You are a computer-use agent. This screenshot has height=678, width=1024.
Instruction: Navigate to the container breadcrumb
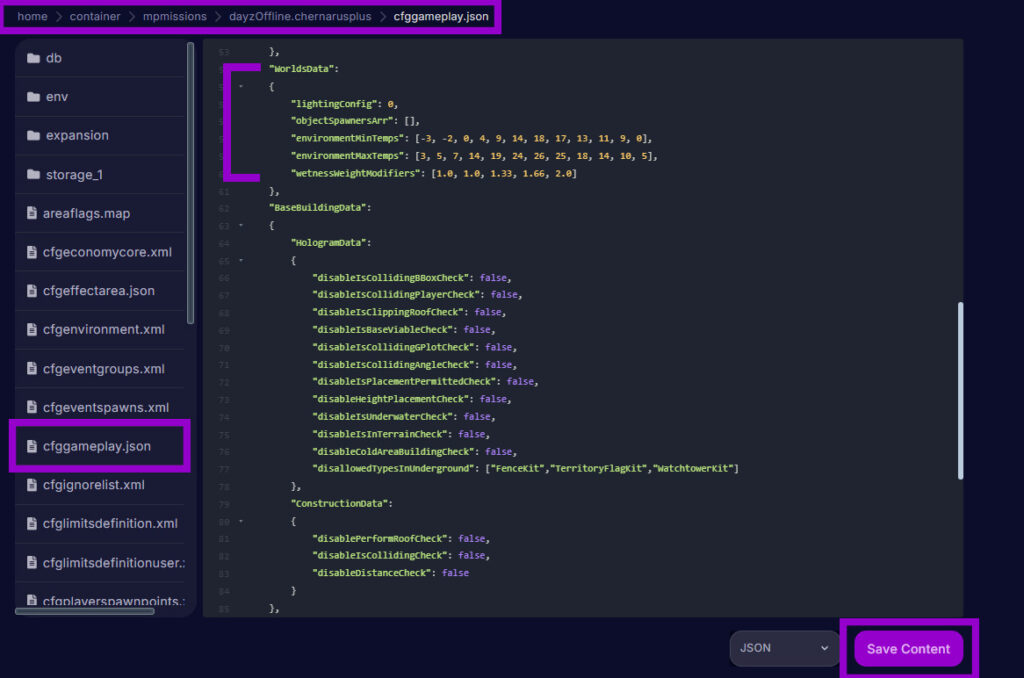(x=96, y=16)
